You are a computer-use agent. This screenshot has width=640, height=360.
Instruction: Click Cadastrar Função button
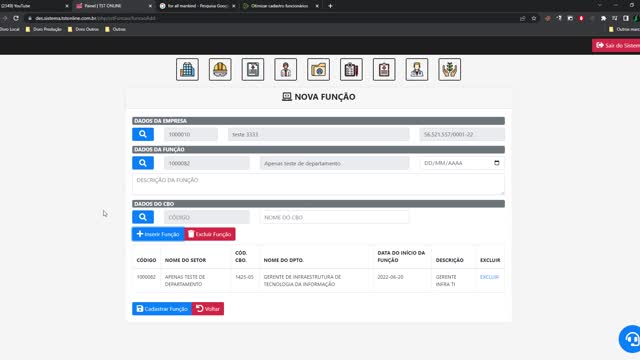pyautogui.click(x=162, y=309)
